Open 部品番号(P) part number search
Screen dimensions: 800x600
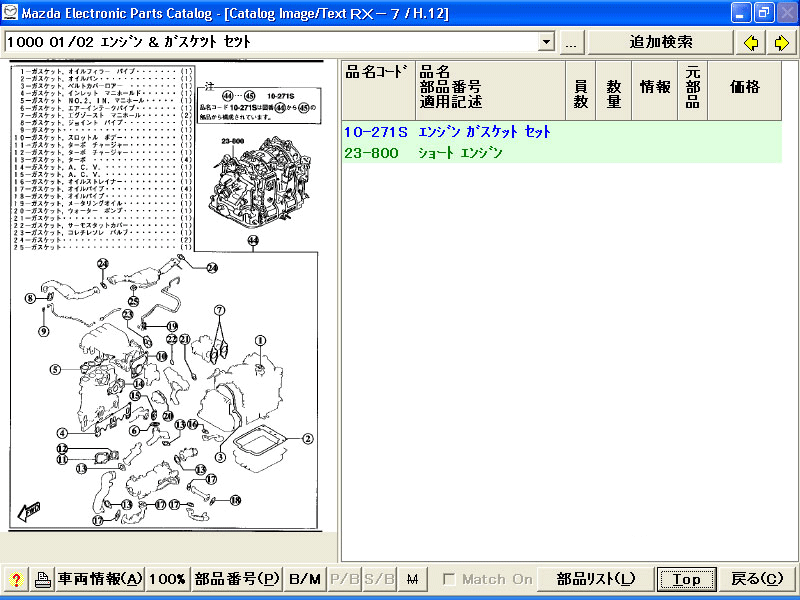click(x=237, y=579)
